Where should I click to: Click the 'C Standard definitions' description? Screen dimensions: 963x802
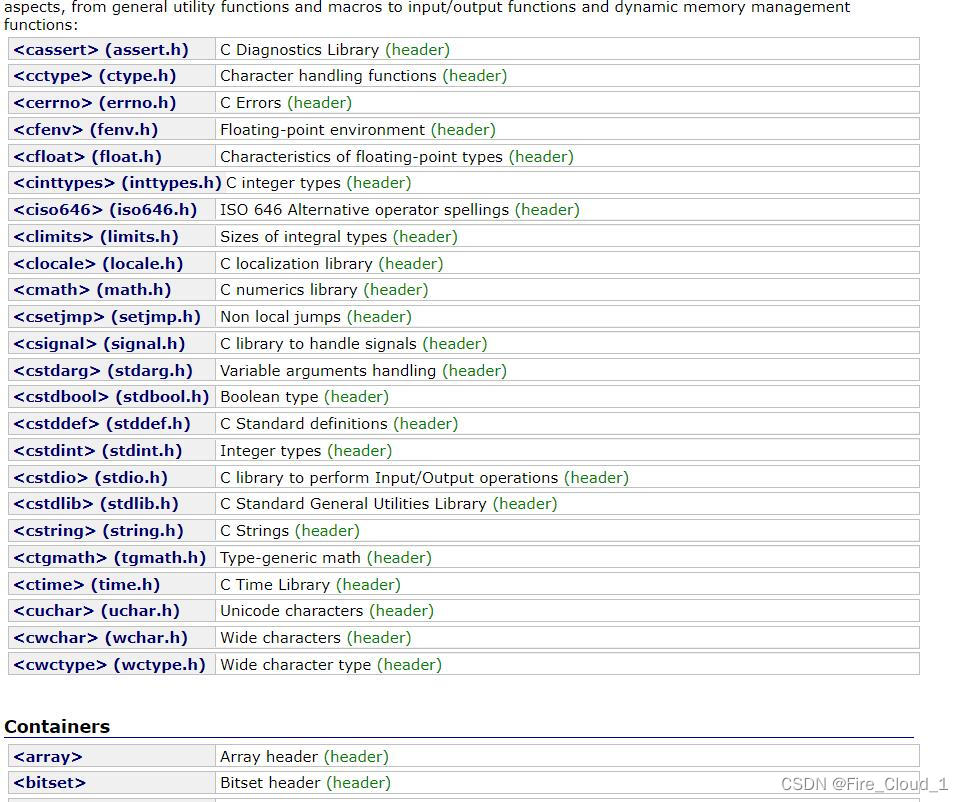pos(304,424)
